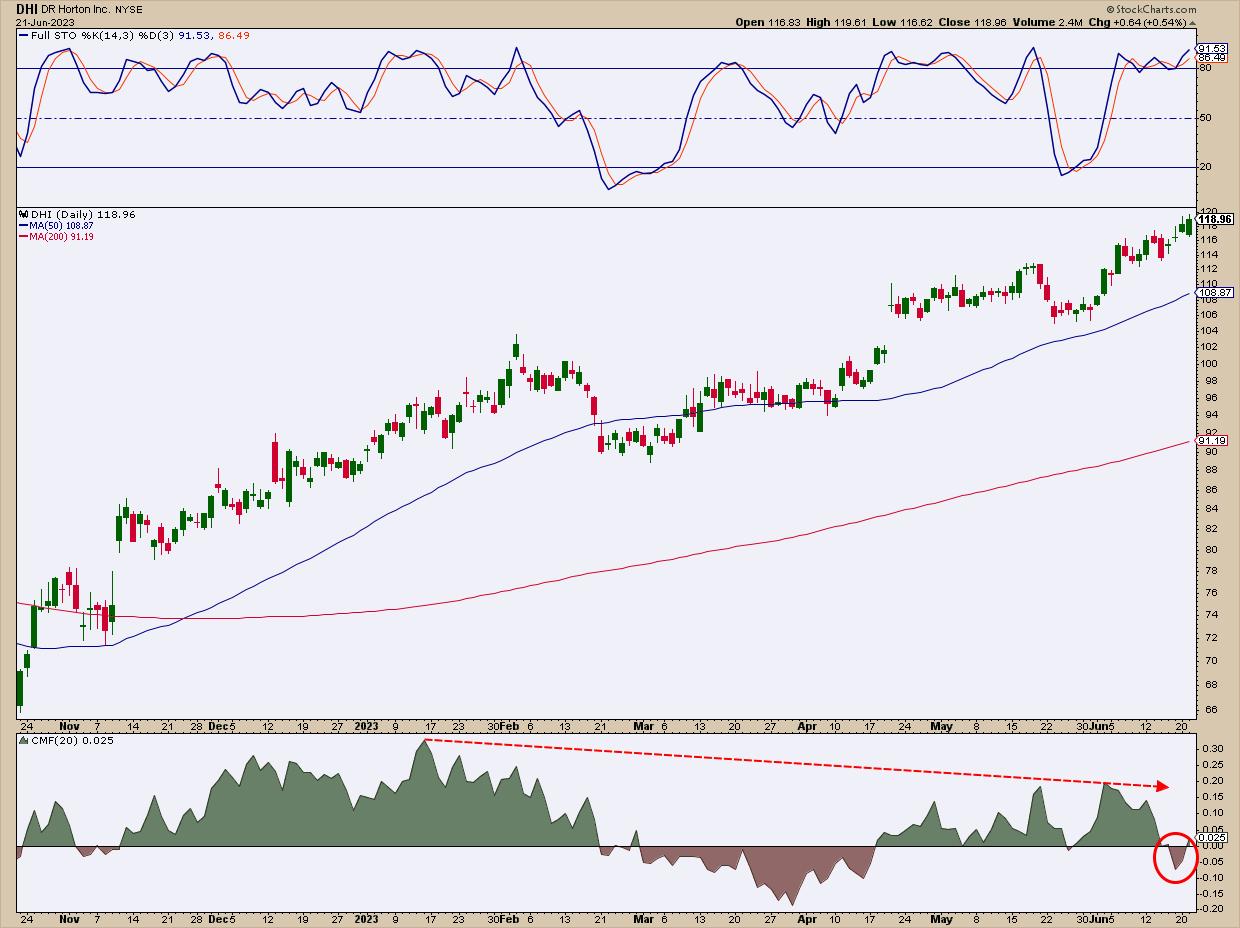Click the 0.025 CMF value tag on right axis
This screenshot has height=928, width=1240.
[x=1211, y=837]
